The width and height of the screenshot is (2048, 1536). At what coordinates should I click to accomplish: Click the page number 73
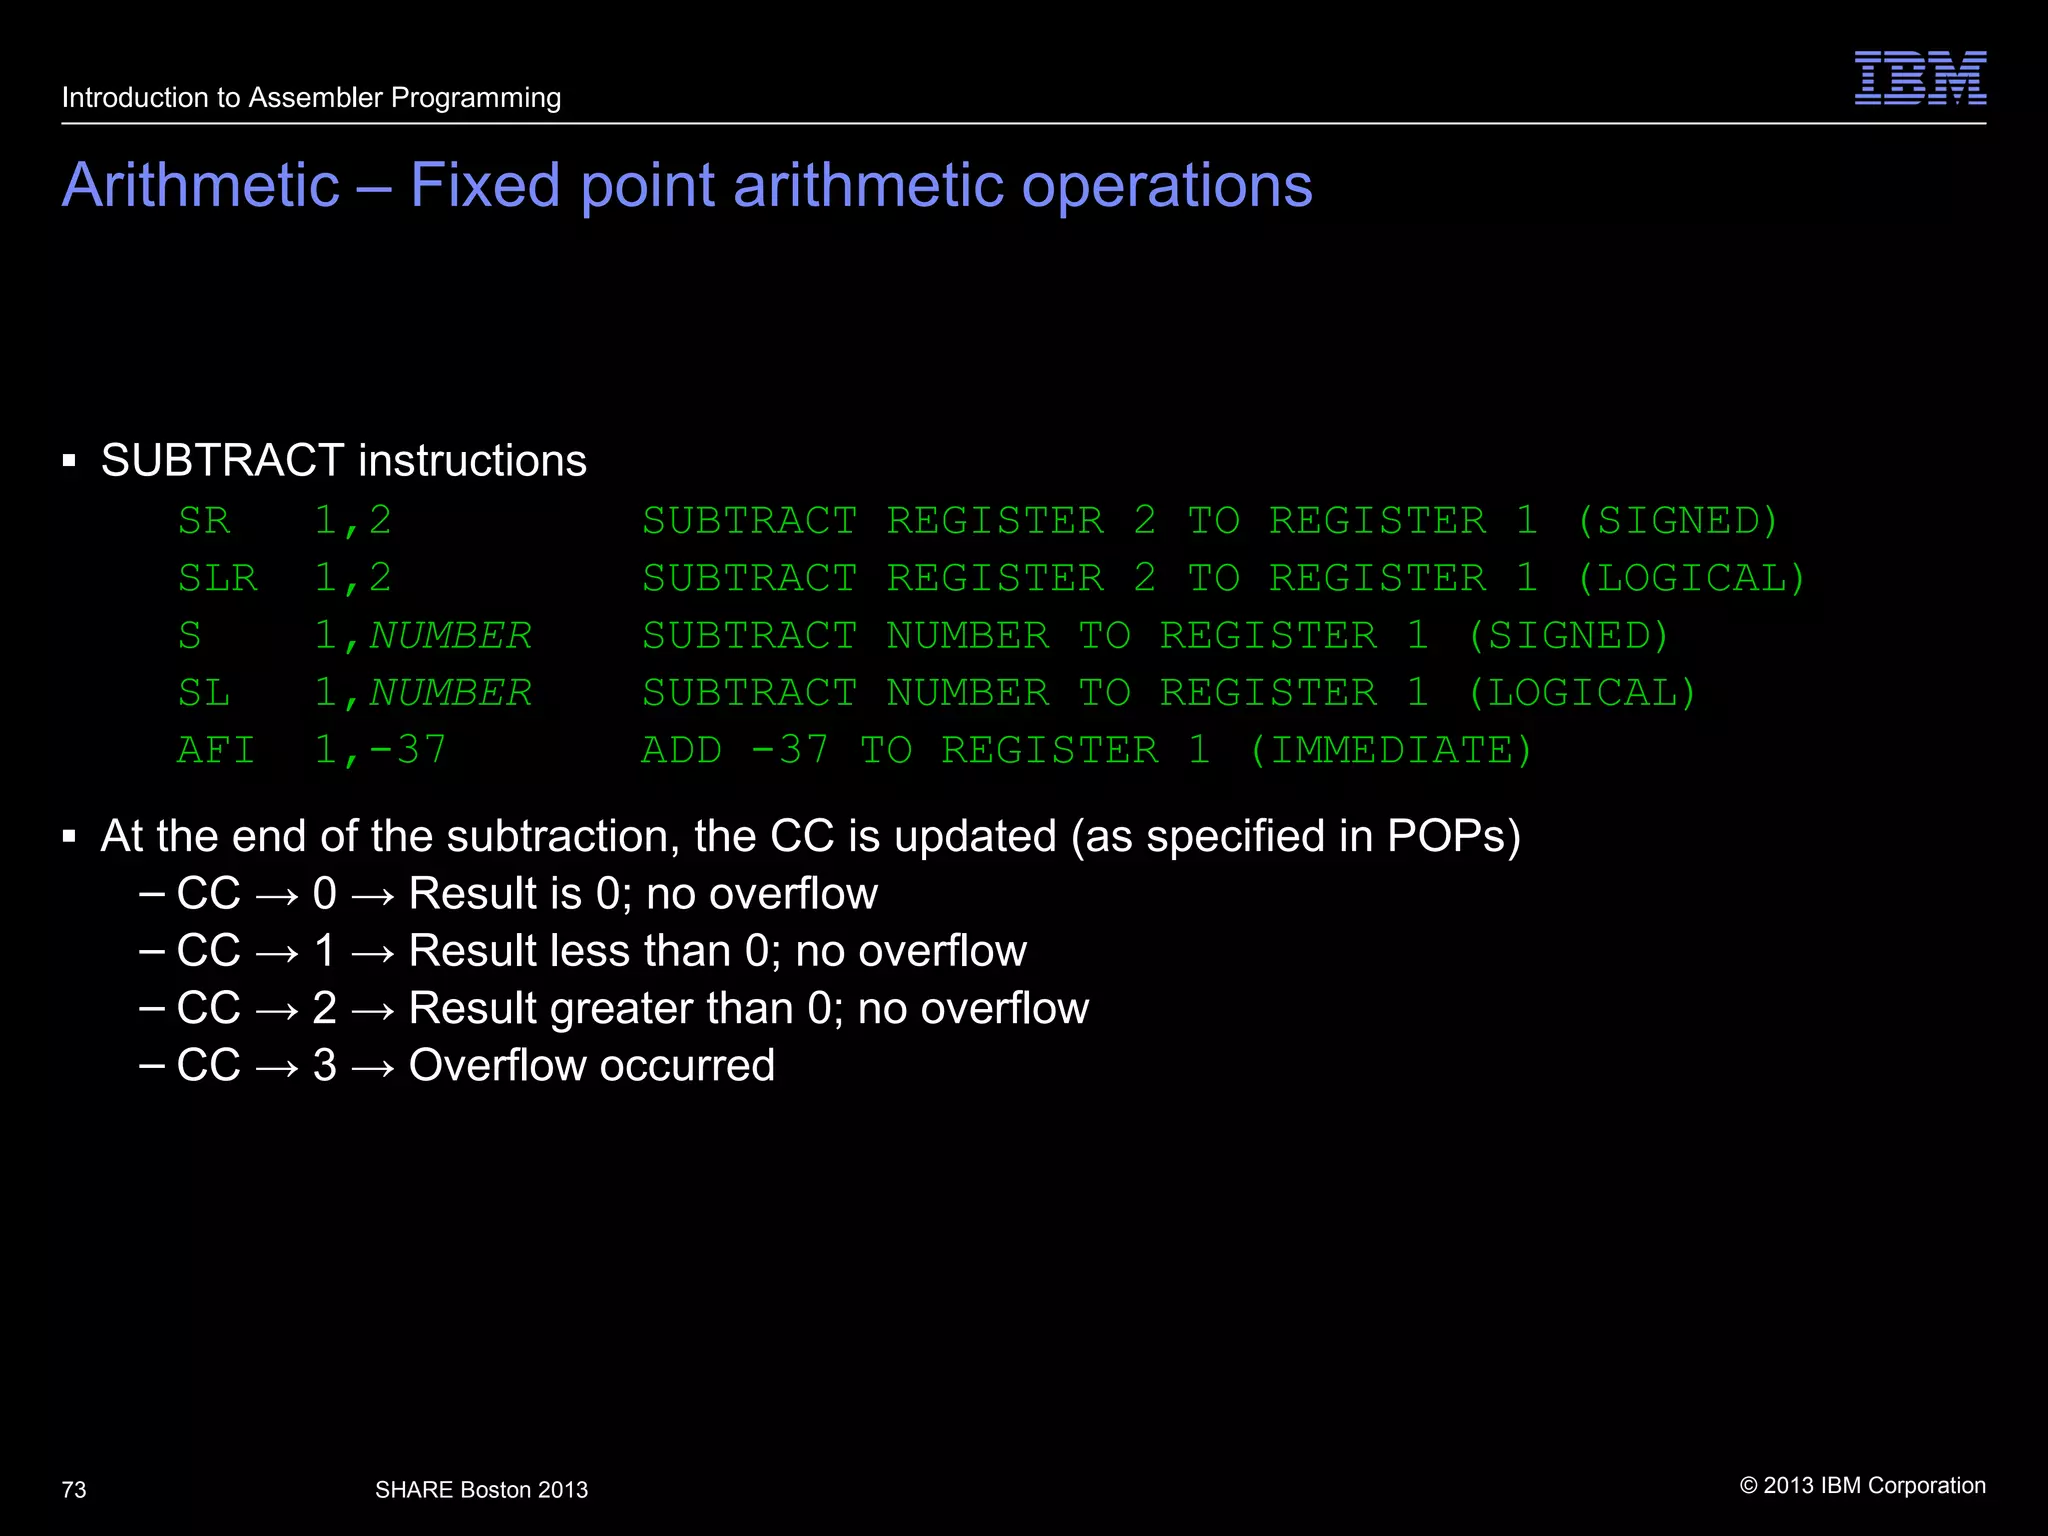(74, 1490)
